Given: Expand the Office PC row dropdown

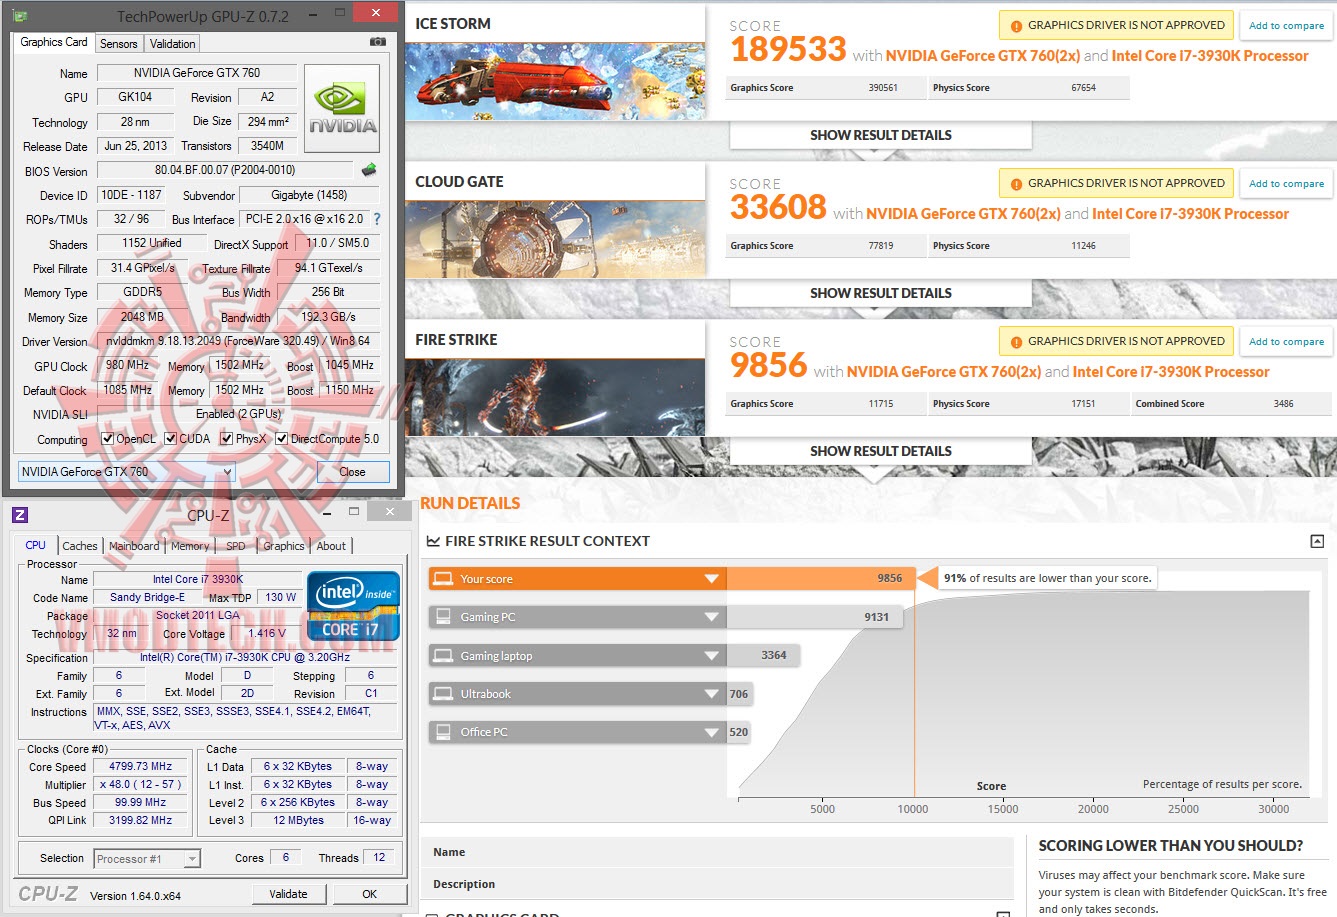Looking at the screenshot, I should click(711, 732).
